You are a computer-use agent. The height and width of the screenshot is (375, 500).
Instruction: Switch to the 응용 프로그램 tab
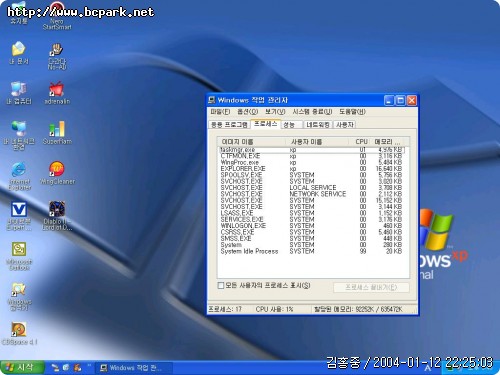point(229,125)
